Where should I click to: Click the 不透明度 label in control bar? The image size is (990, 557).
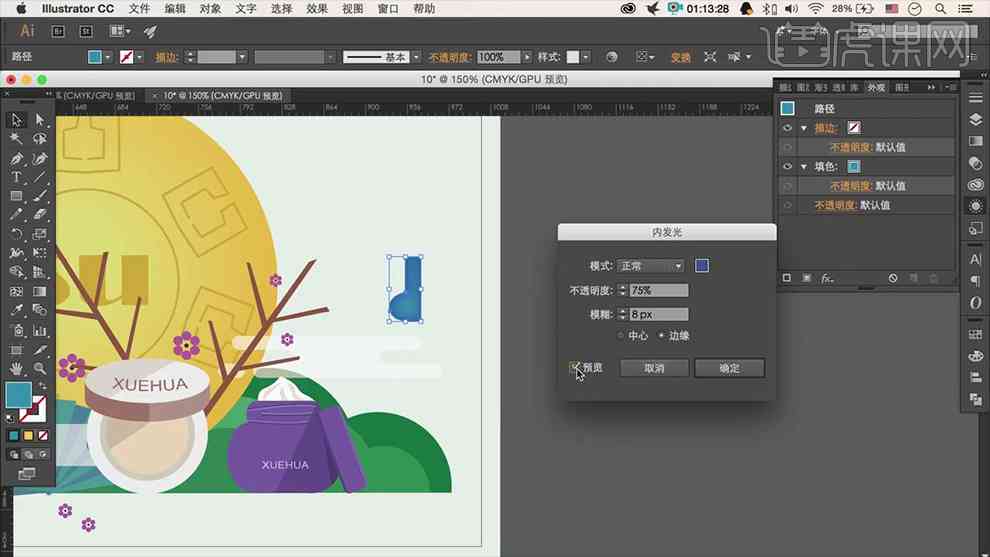(450, 57)
